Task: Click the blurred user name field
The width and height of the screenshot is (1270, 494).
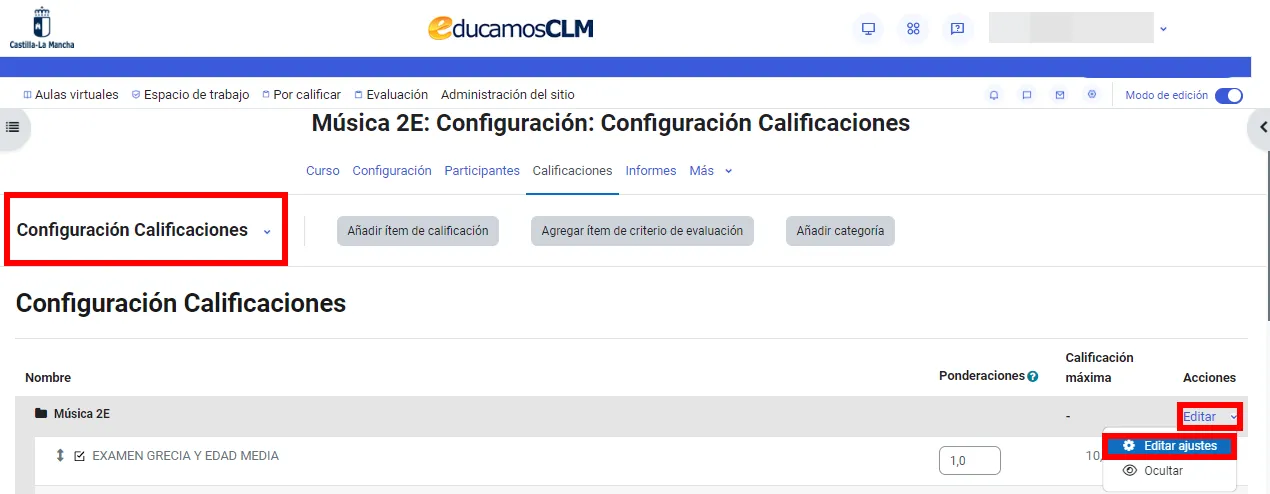Action: [1071, 28]
